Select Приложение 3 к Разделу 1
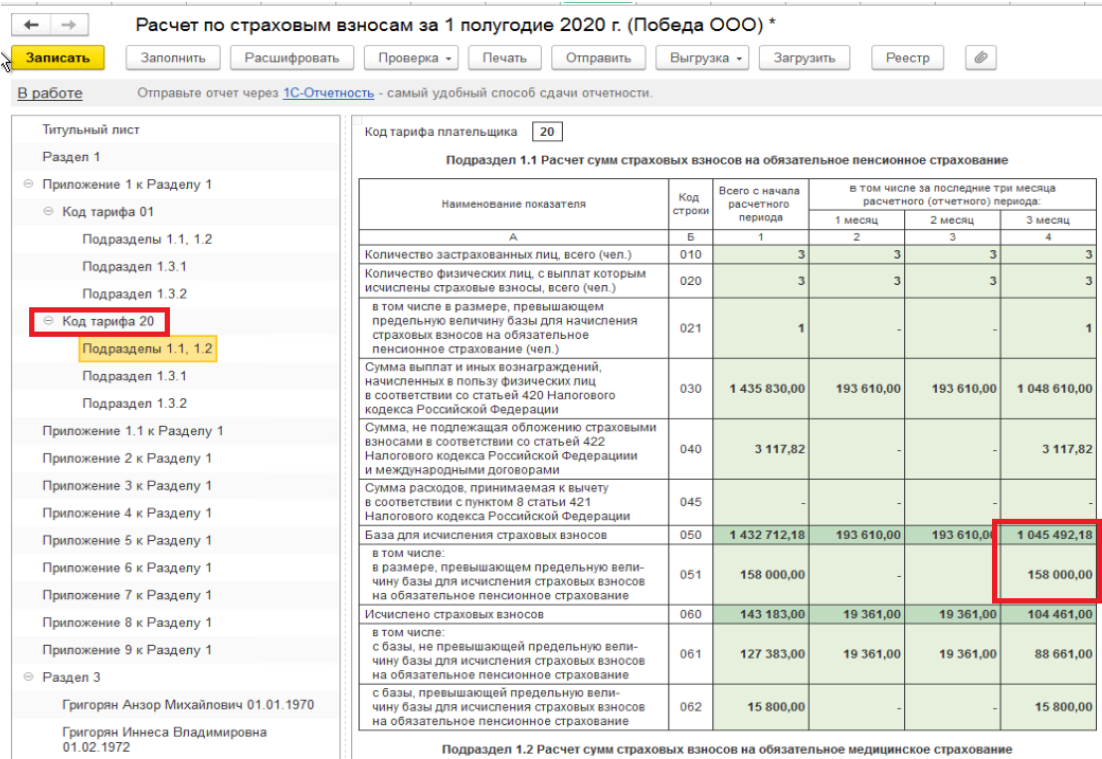 tap(127, 486)
